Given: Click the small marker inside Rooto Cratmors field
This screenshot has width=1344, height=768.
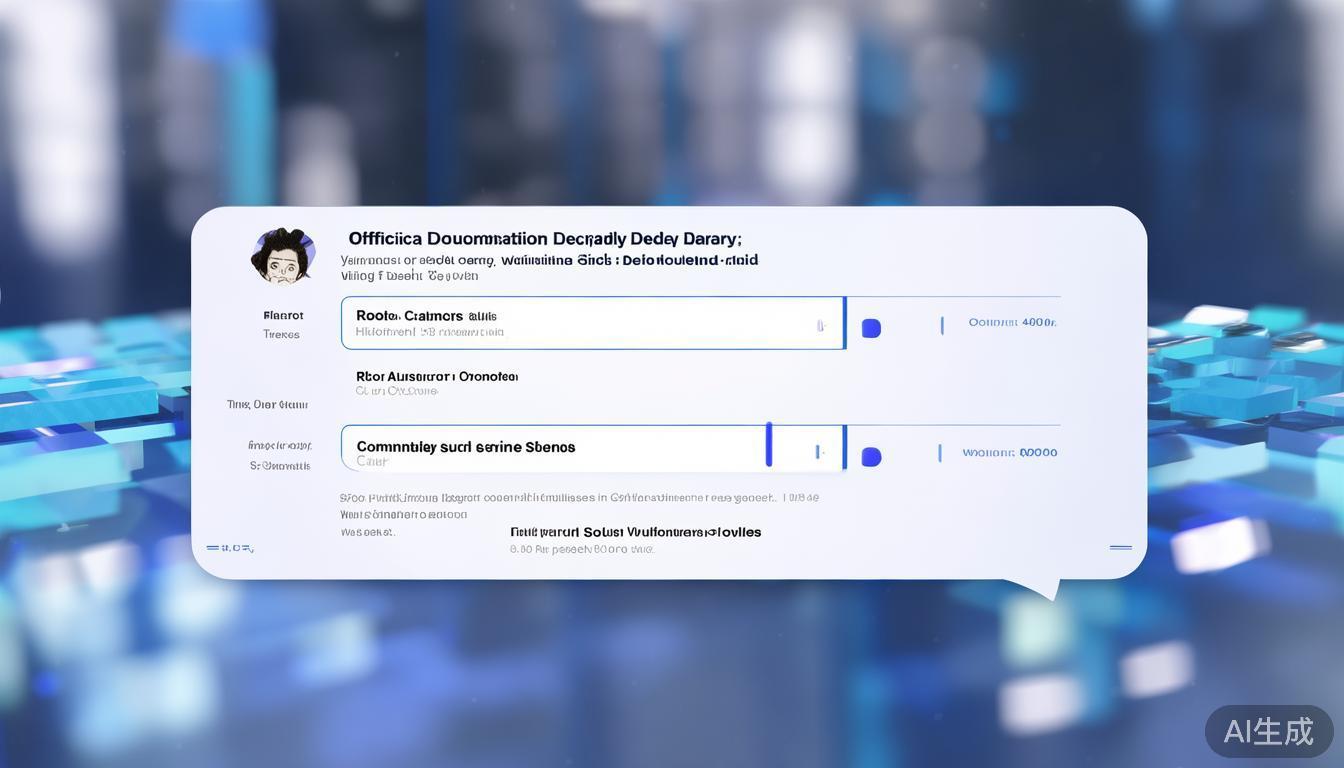Looking at the screenshot, I should (x=820, y=325).
